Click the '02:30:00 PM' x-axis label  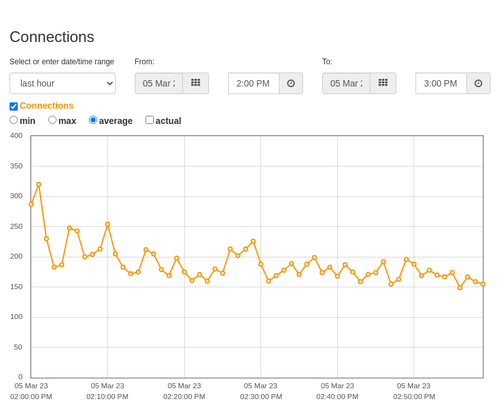(261, 397)
